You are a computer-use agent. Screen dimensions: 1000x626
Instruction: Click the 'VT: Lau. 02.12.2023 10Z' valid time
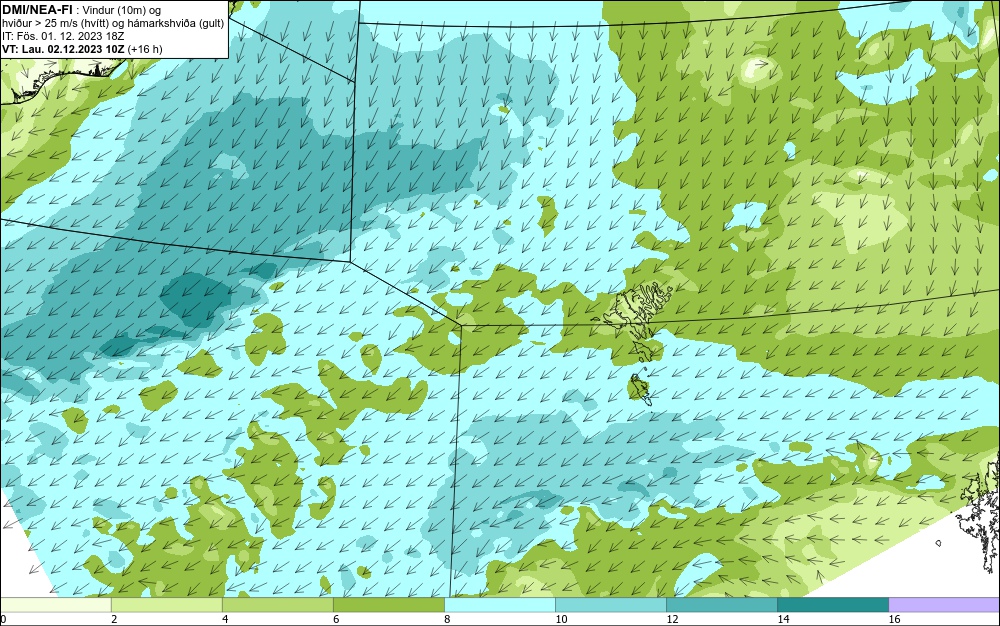click(x=63, y=49)
